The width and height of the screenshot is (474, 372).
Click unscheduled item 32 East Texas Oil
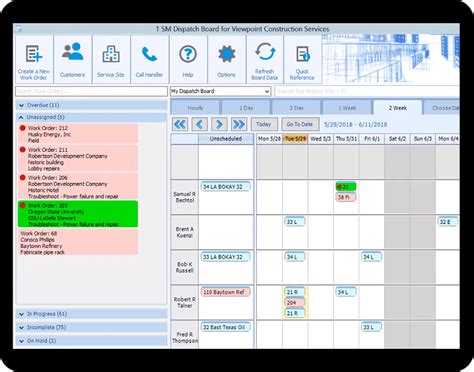click(x=225, y=327)
